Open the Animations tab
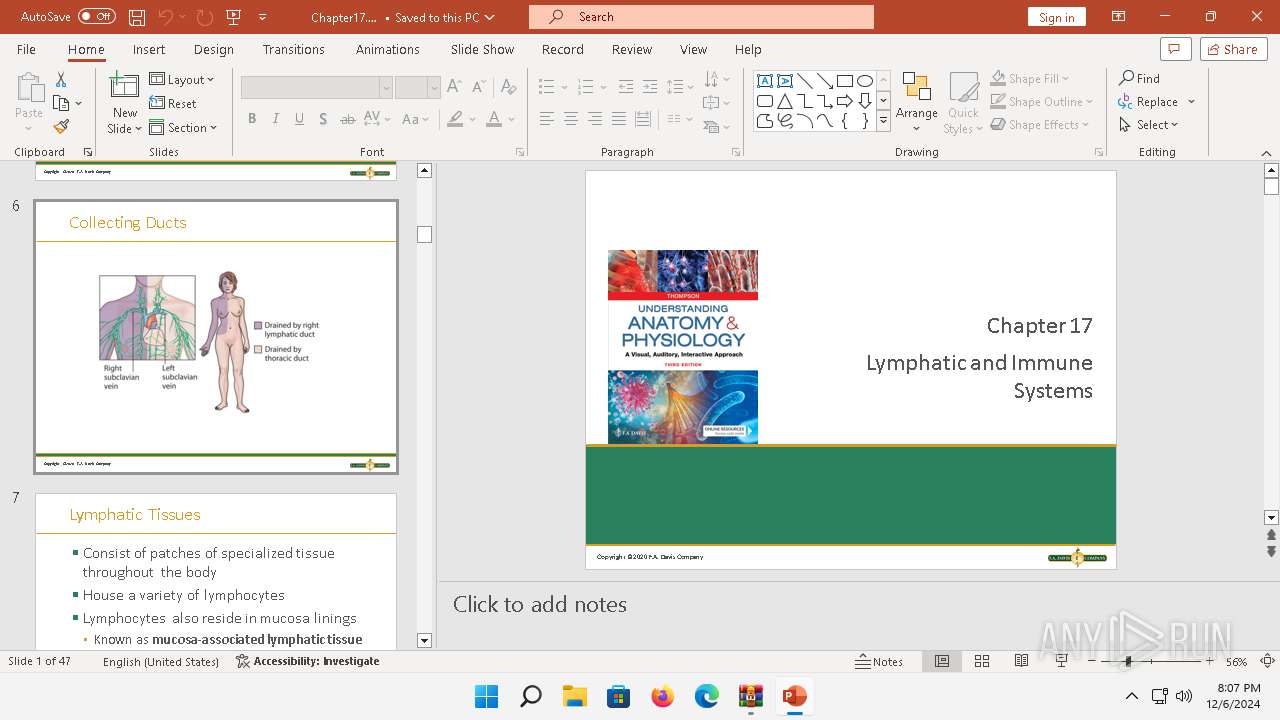The width and height of the screenshot is (1280, 720). point(388,49)
